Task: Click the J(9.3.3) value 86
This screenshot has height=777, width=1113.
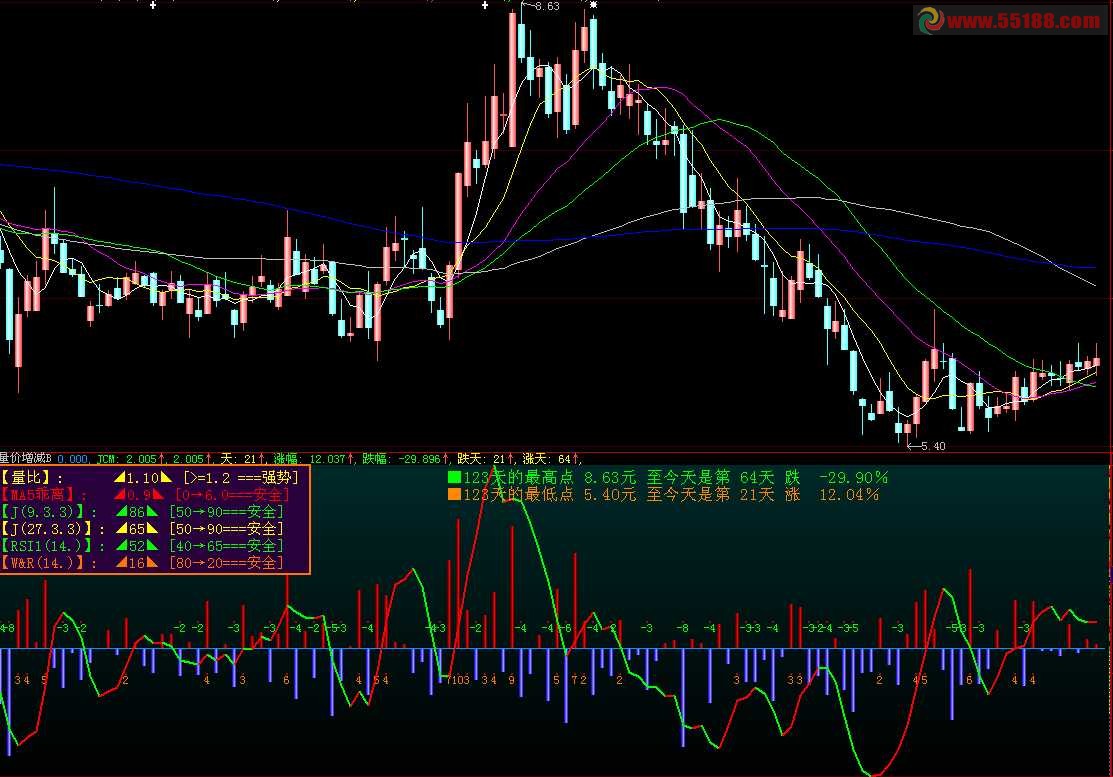Action: click(x=137, y=512)
